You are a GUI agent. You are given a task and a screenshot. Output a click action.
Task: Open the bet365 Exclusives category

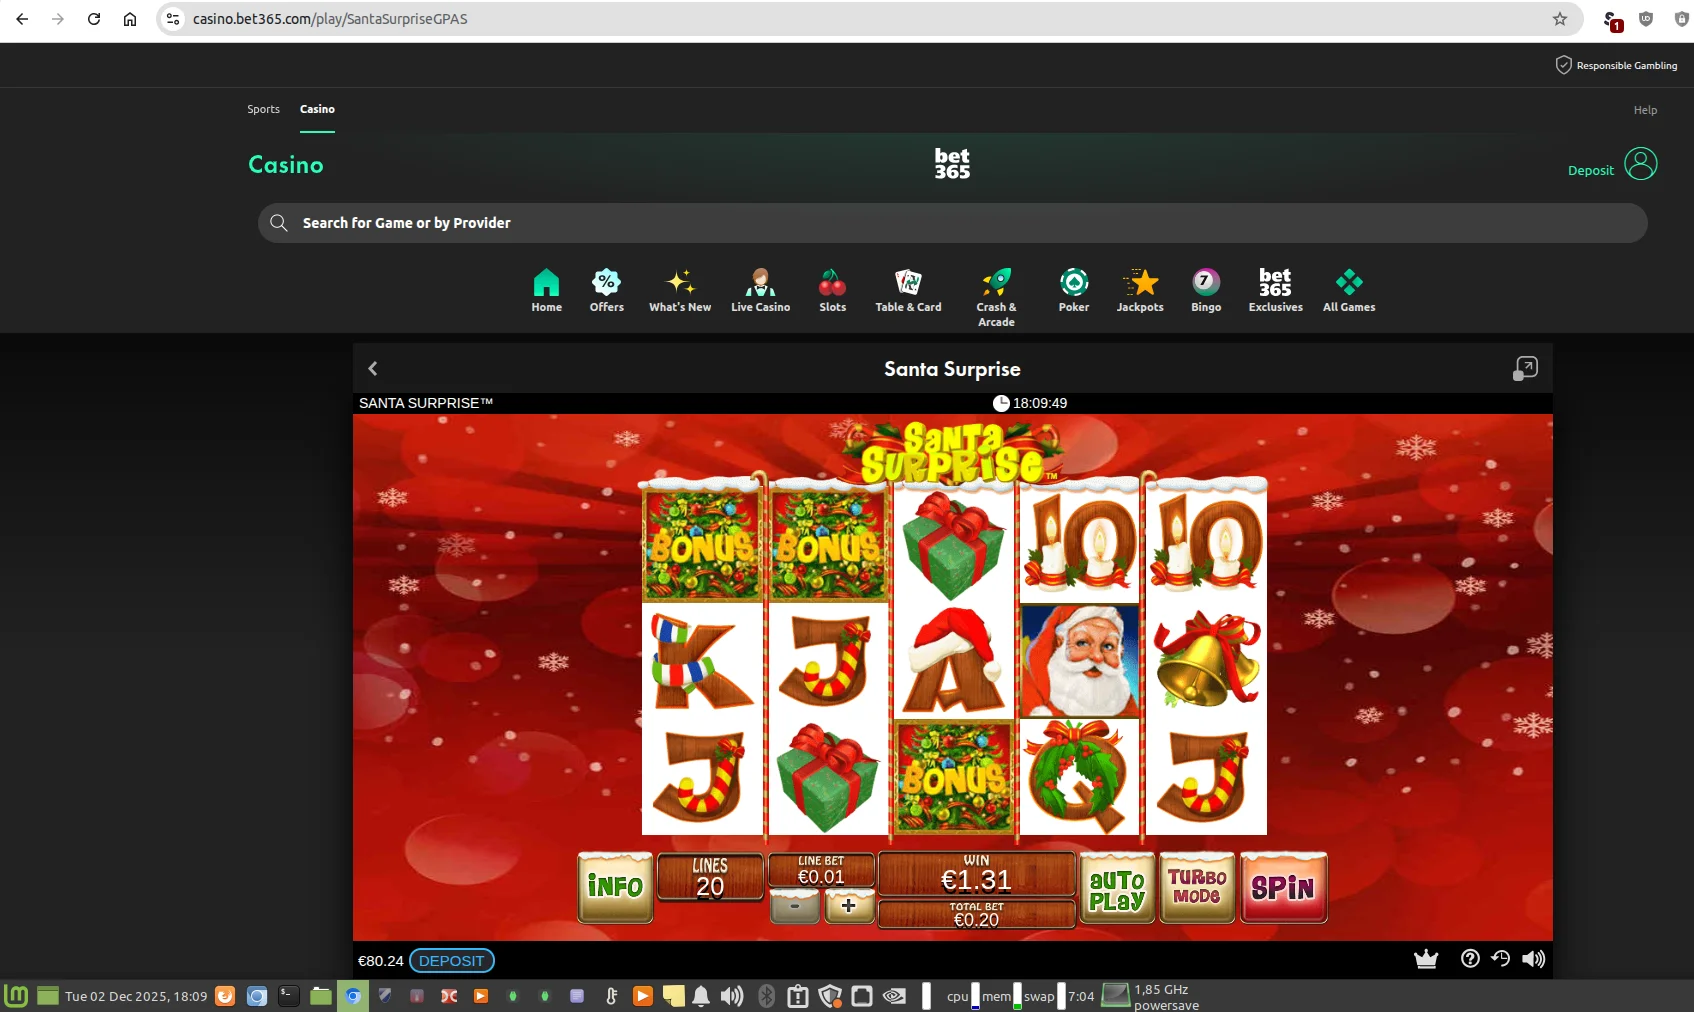[1275, 291]
